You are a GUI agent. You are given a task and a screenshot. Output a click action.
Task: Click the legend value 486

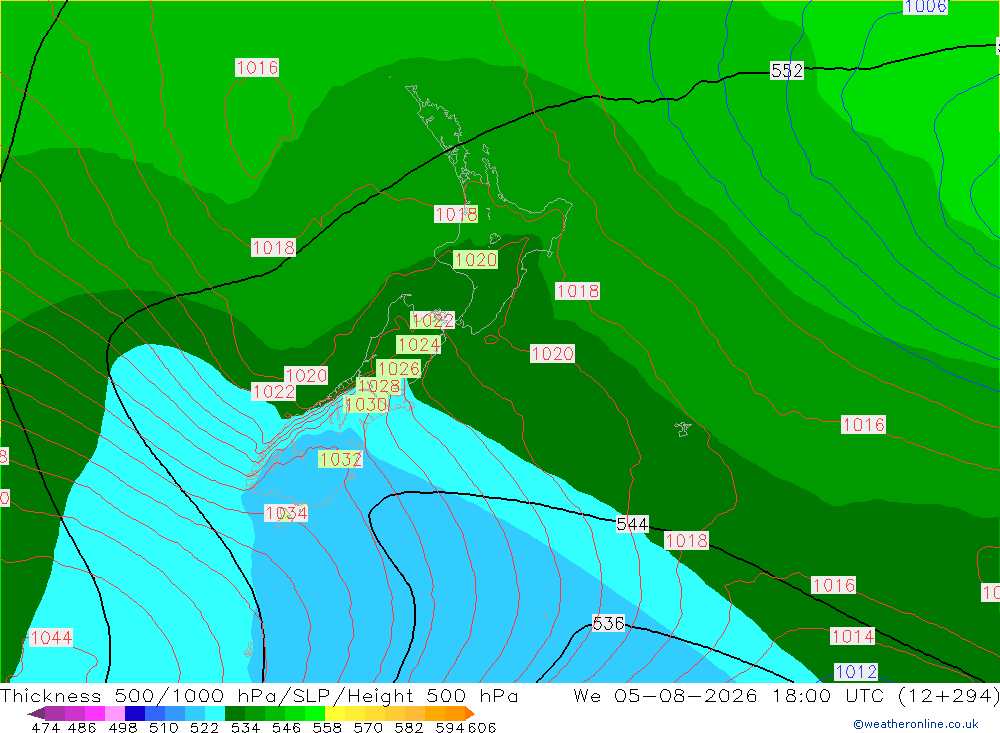tap(82, 727)
